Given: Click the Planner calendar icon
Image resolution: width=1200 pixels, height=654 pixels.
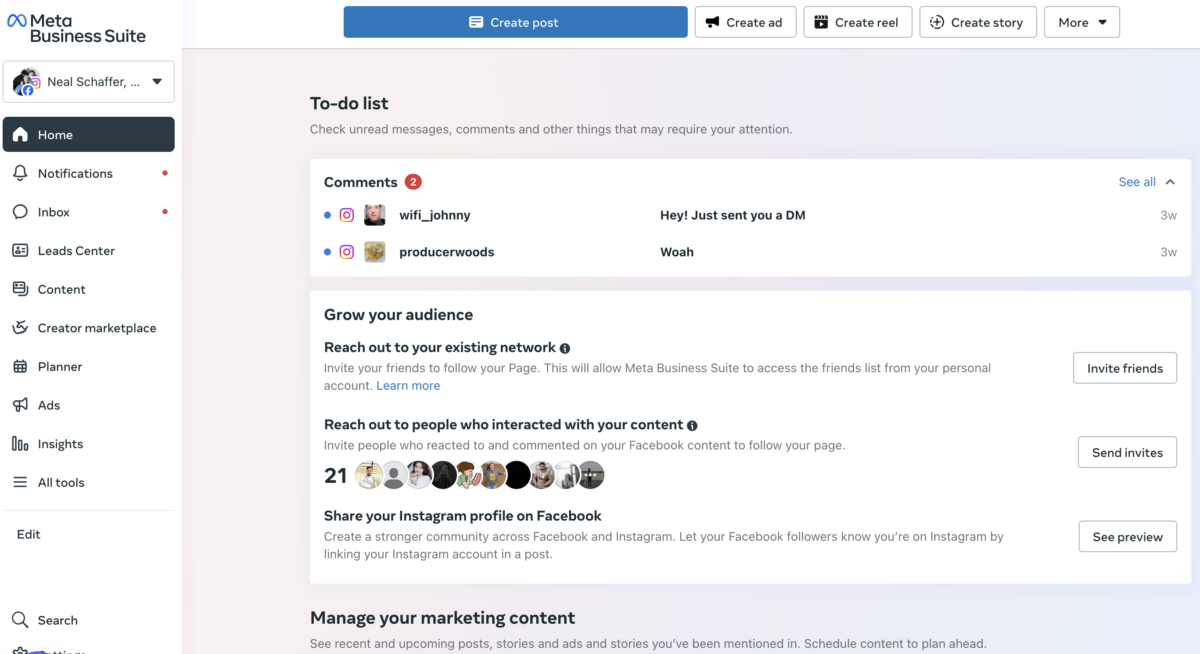Looking at the screenshot, I should 20,367.
